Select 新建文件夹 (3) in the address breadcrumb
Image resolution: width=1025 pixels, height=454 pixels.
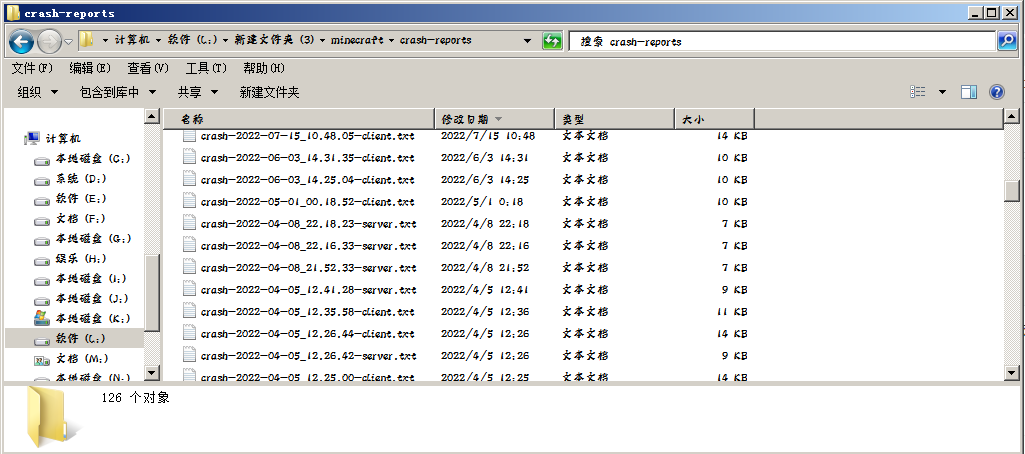click(x=275, y=40)
